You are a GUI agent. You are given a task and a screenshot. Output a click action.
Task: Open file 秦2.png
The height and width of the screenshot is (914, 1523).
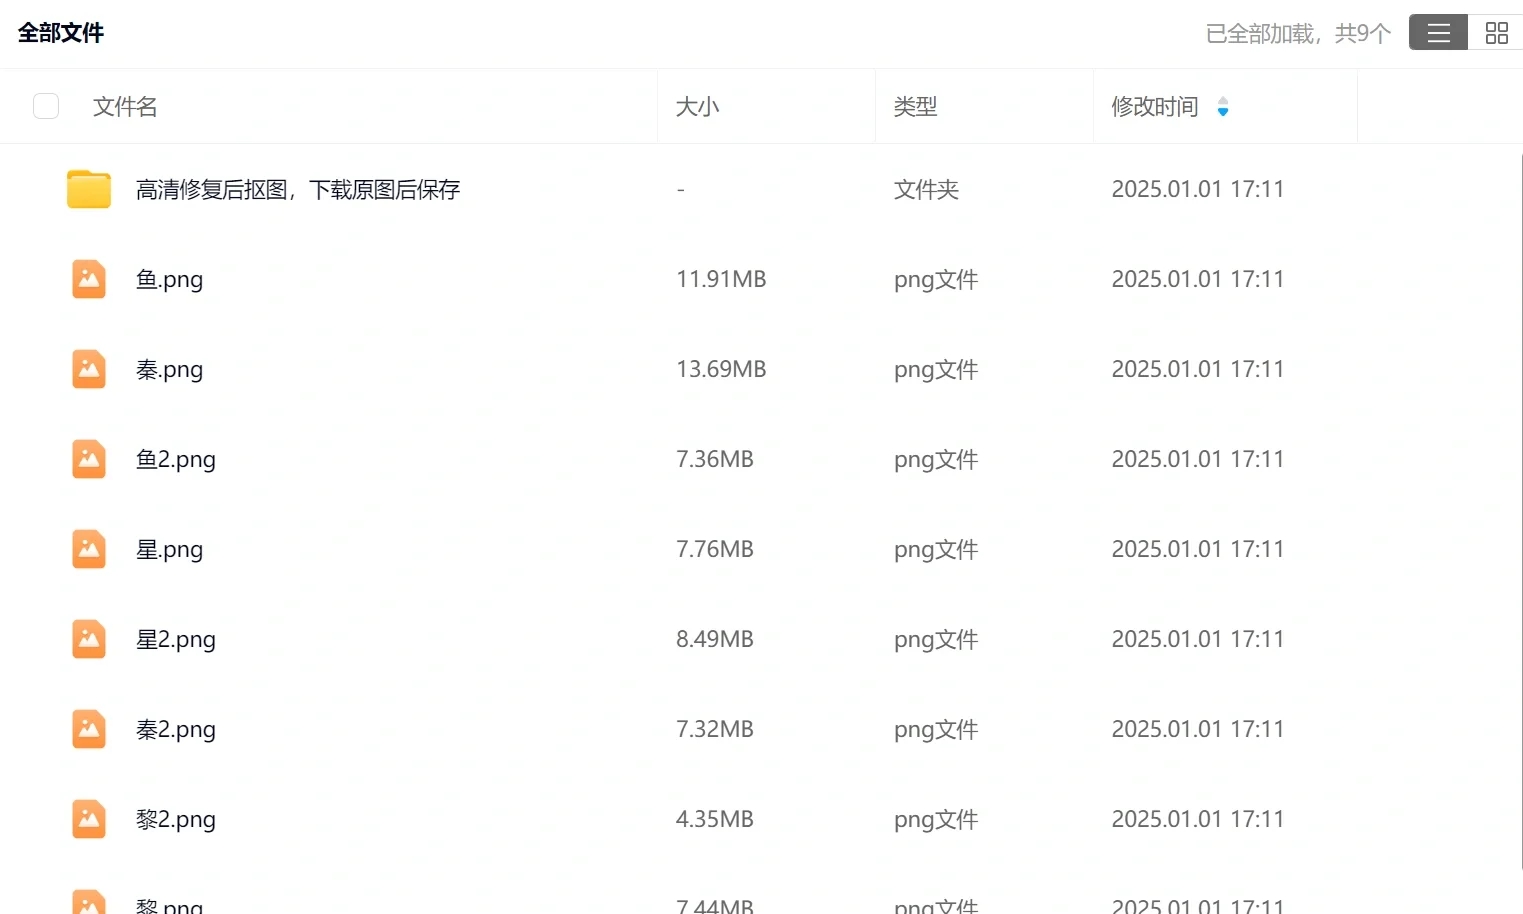(176, 729)
